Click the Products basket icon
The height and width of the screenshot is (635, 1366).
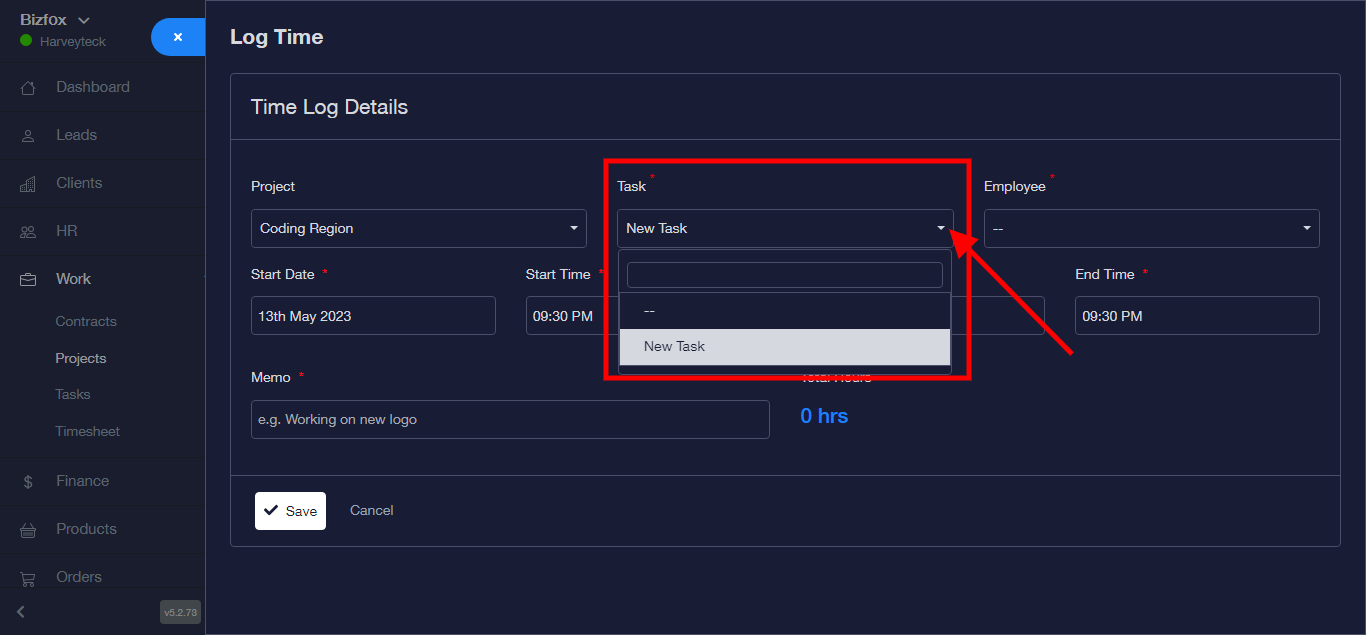click(x=28, y=530)
